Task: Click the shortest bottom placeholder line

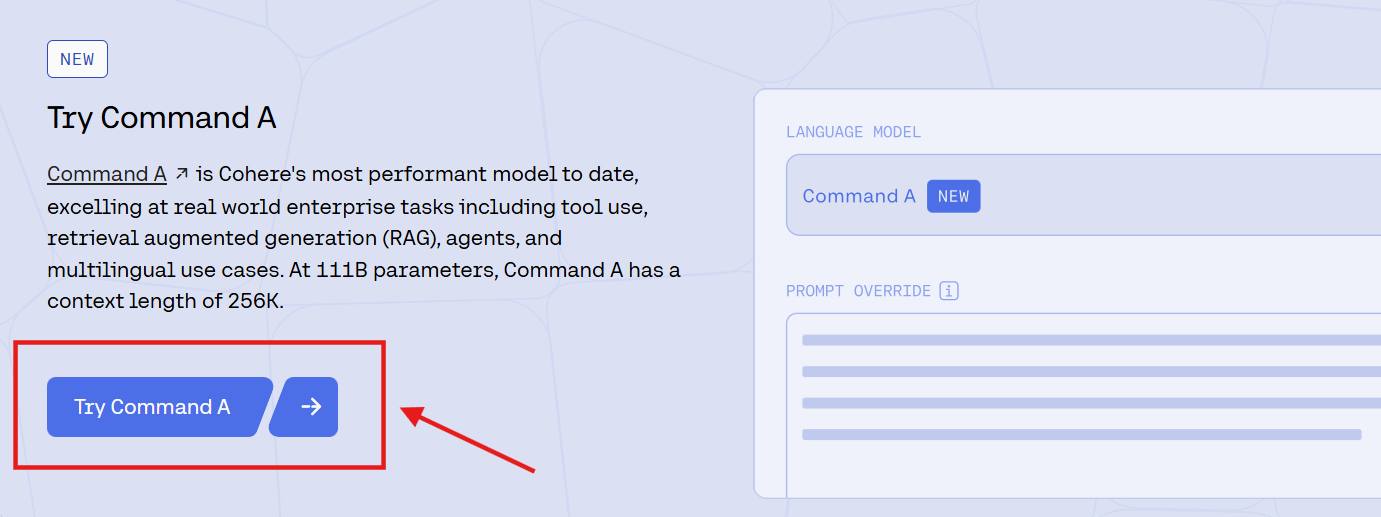Action: (1080, 435)
